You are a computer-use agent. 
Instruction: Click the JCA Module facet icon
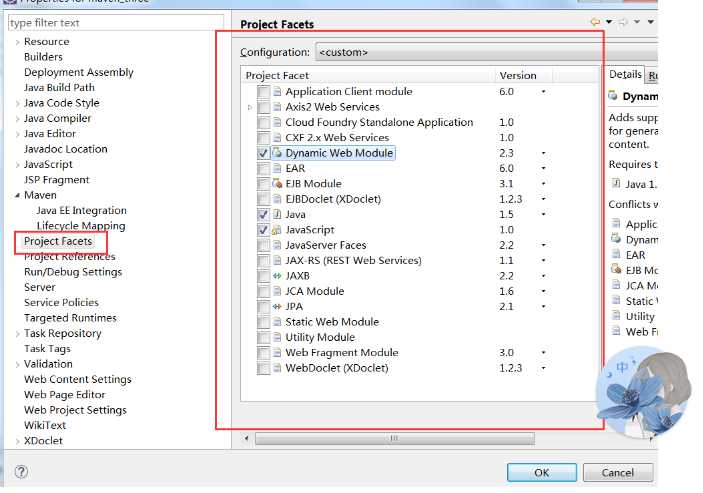[x=277, y=291]
